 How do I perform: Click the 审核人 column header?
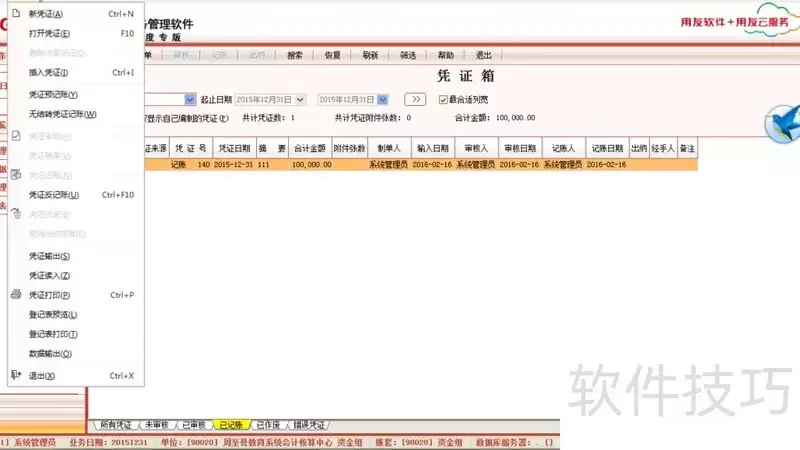pyautogui.click(x=476, y=148)
